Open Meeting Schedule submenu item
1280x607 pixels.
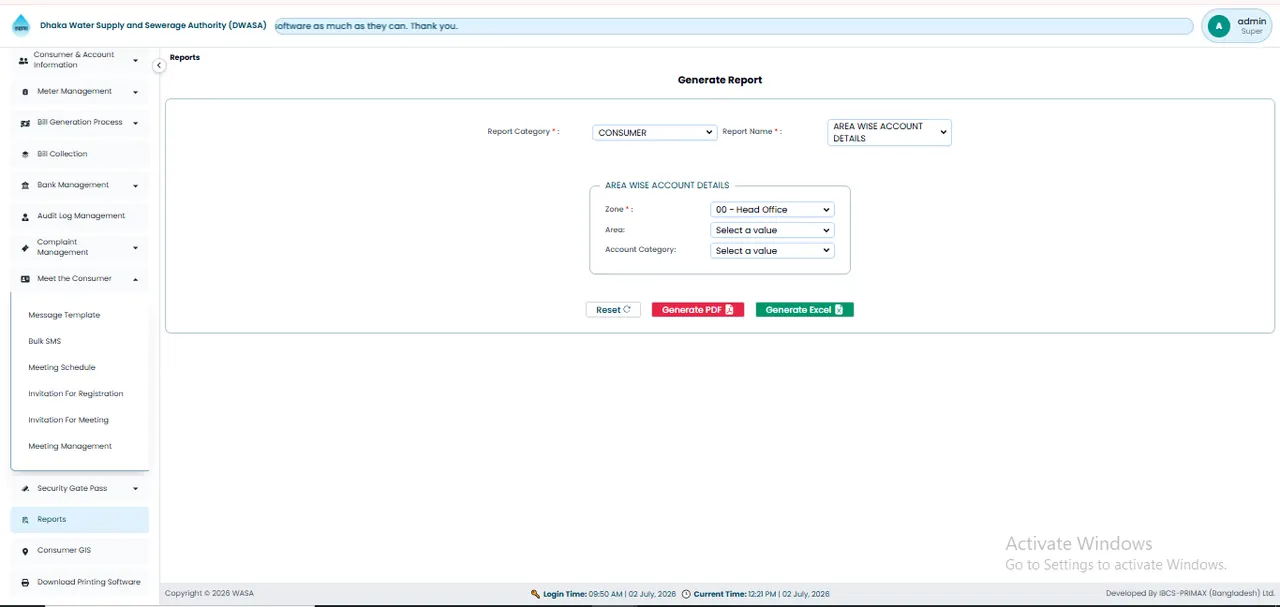[62, 367]
